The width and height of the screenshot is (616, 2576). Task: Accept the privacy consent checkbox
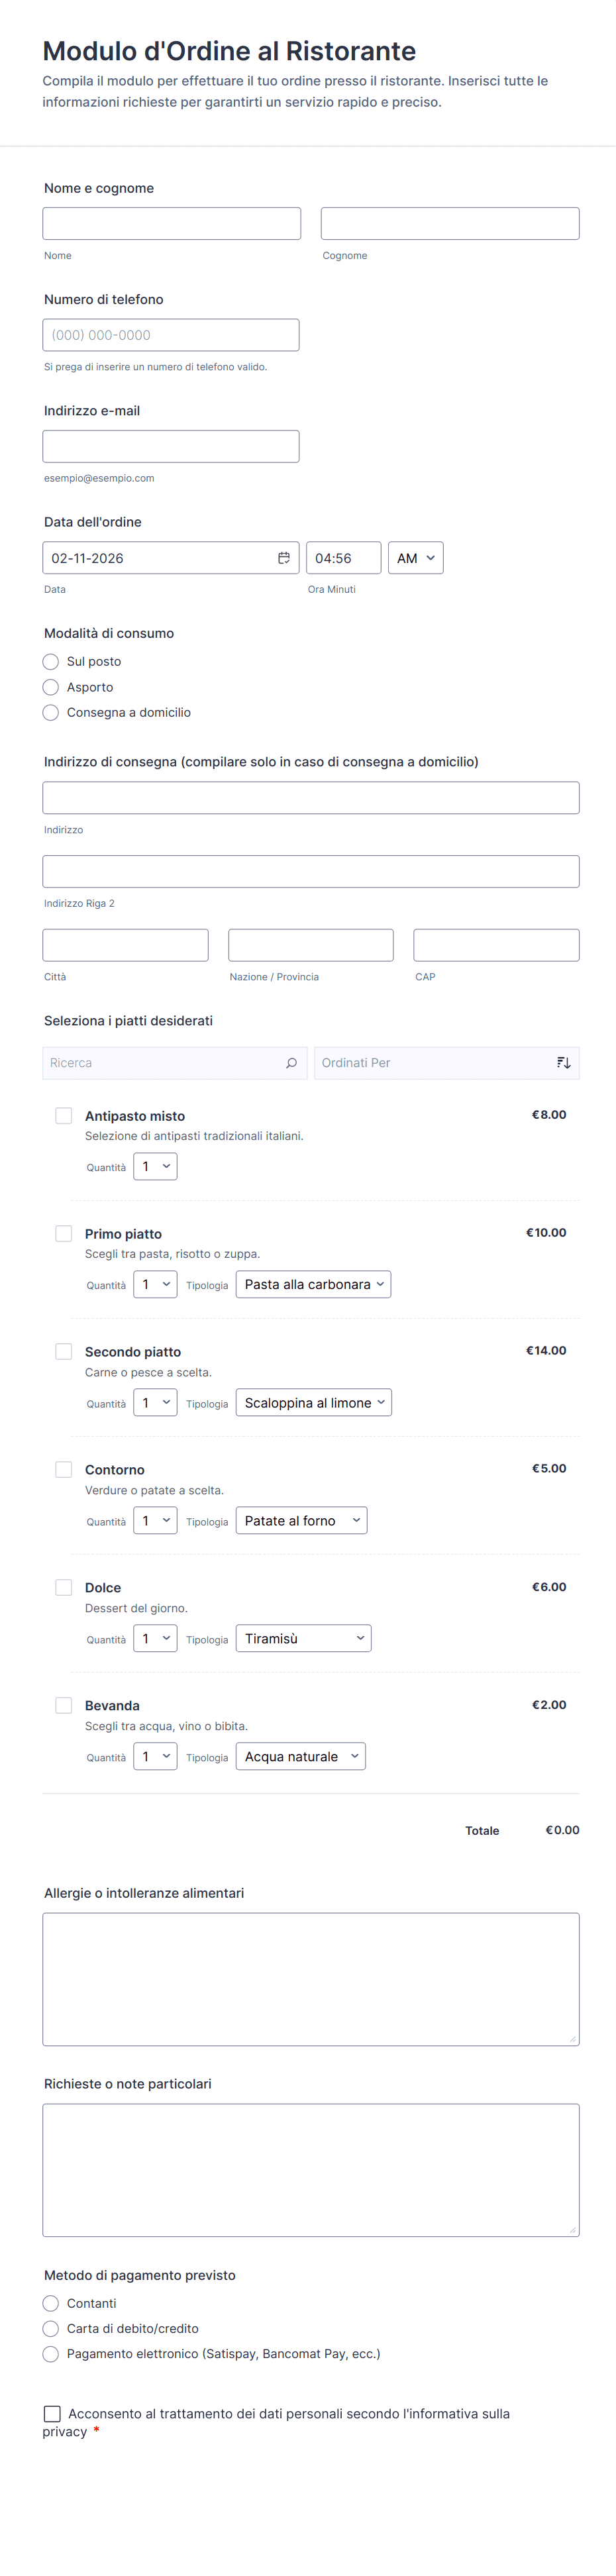click(x=52, y=2414)
